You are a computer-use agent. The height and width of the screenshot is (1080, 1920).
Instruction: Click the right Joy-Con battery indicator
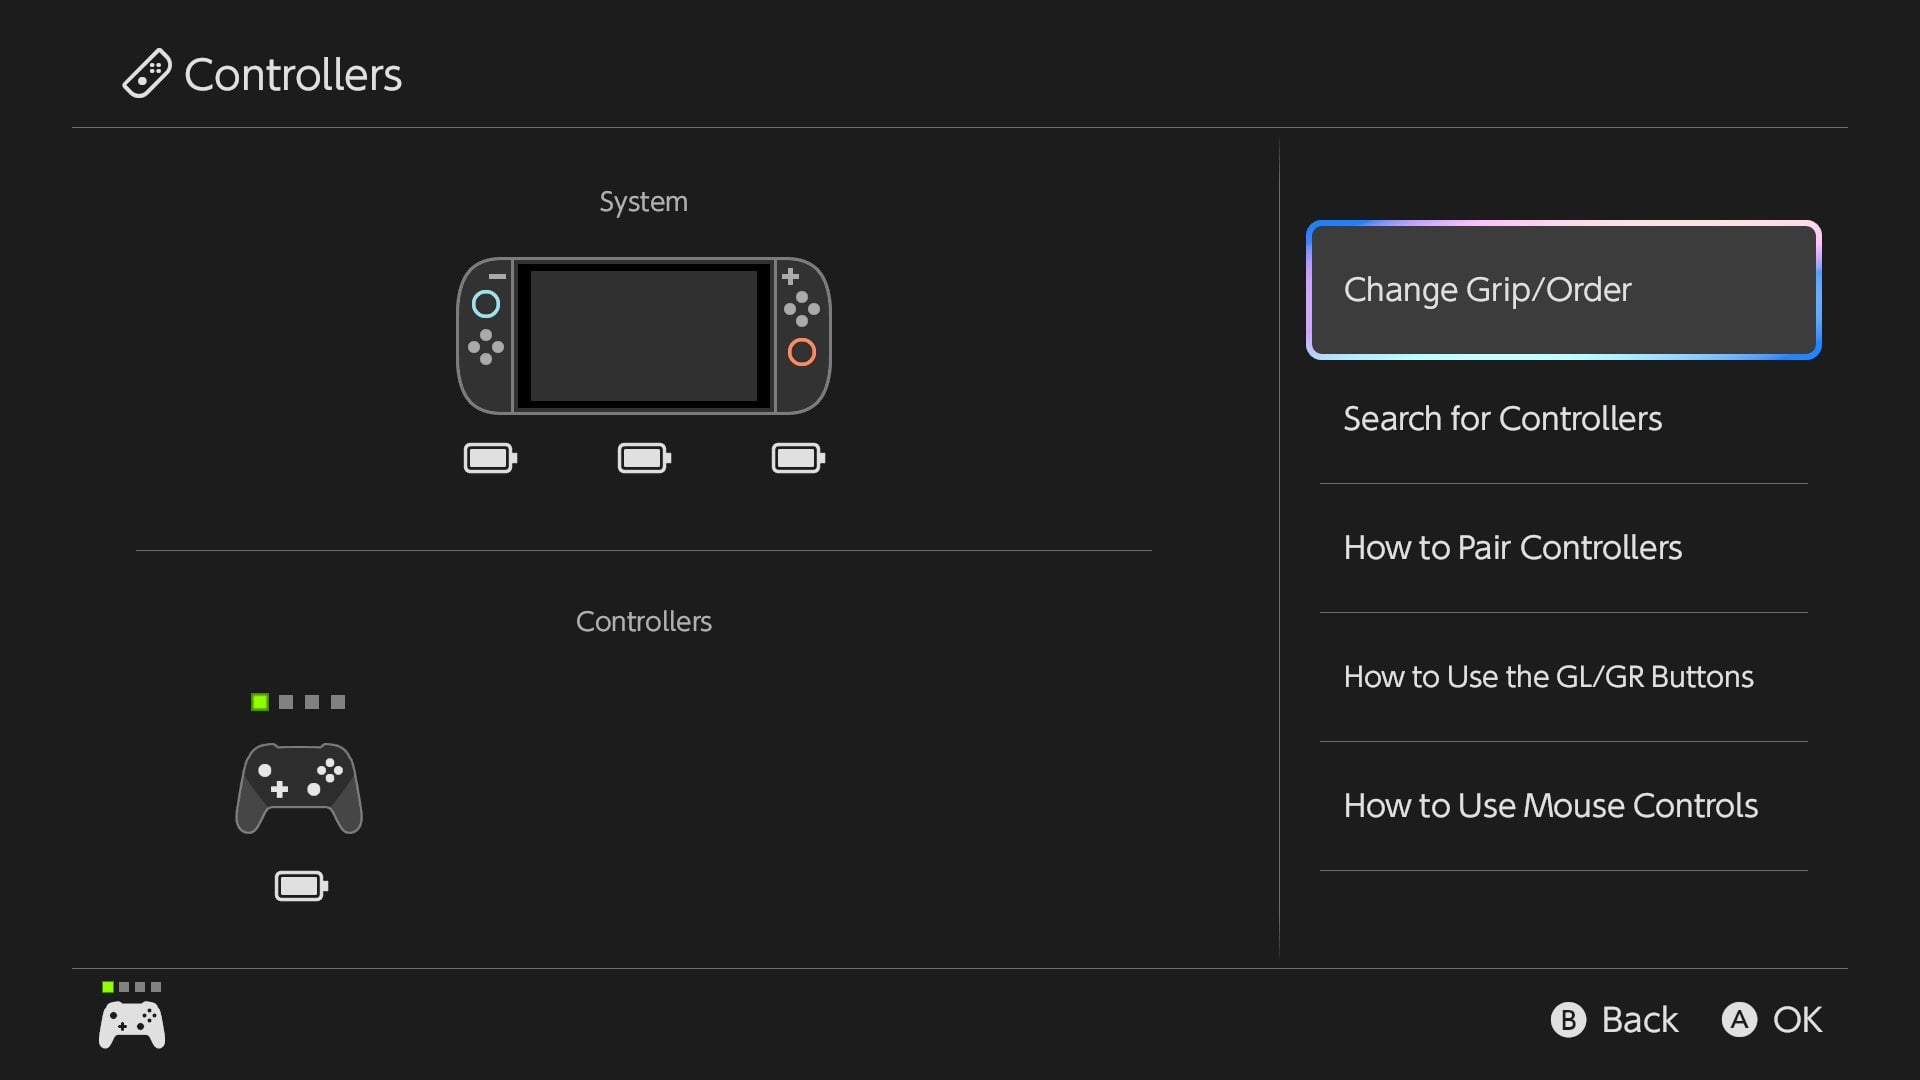797,457
